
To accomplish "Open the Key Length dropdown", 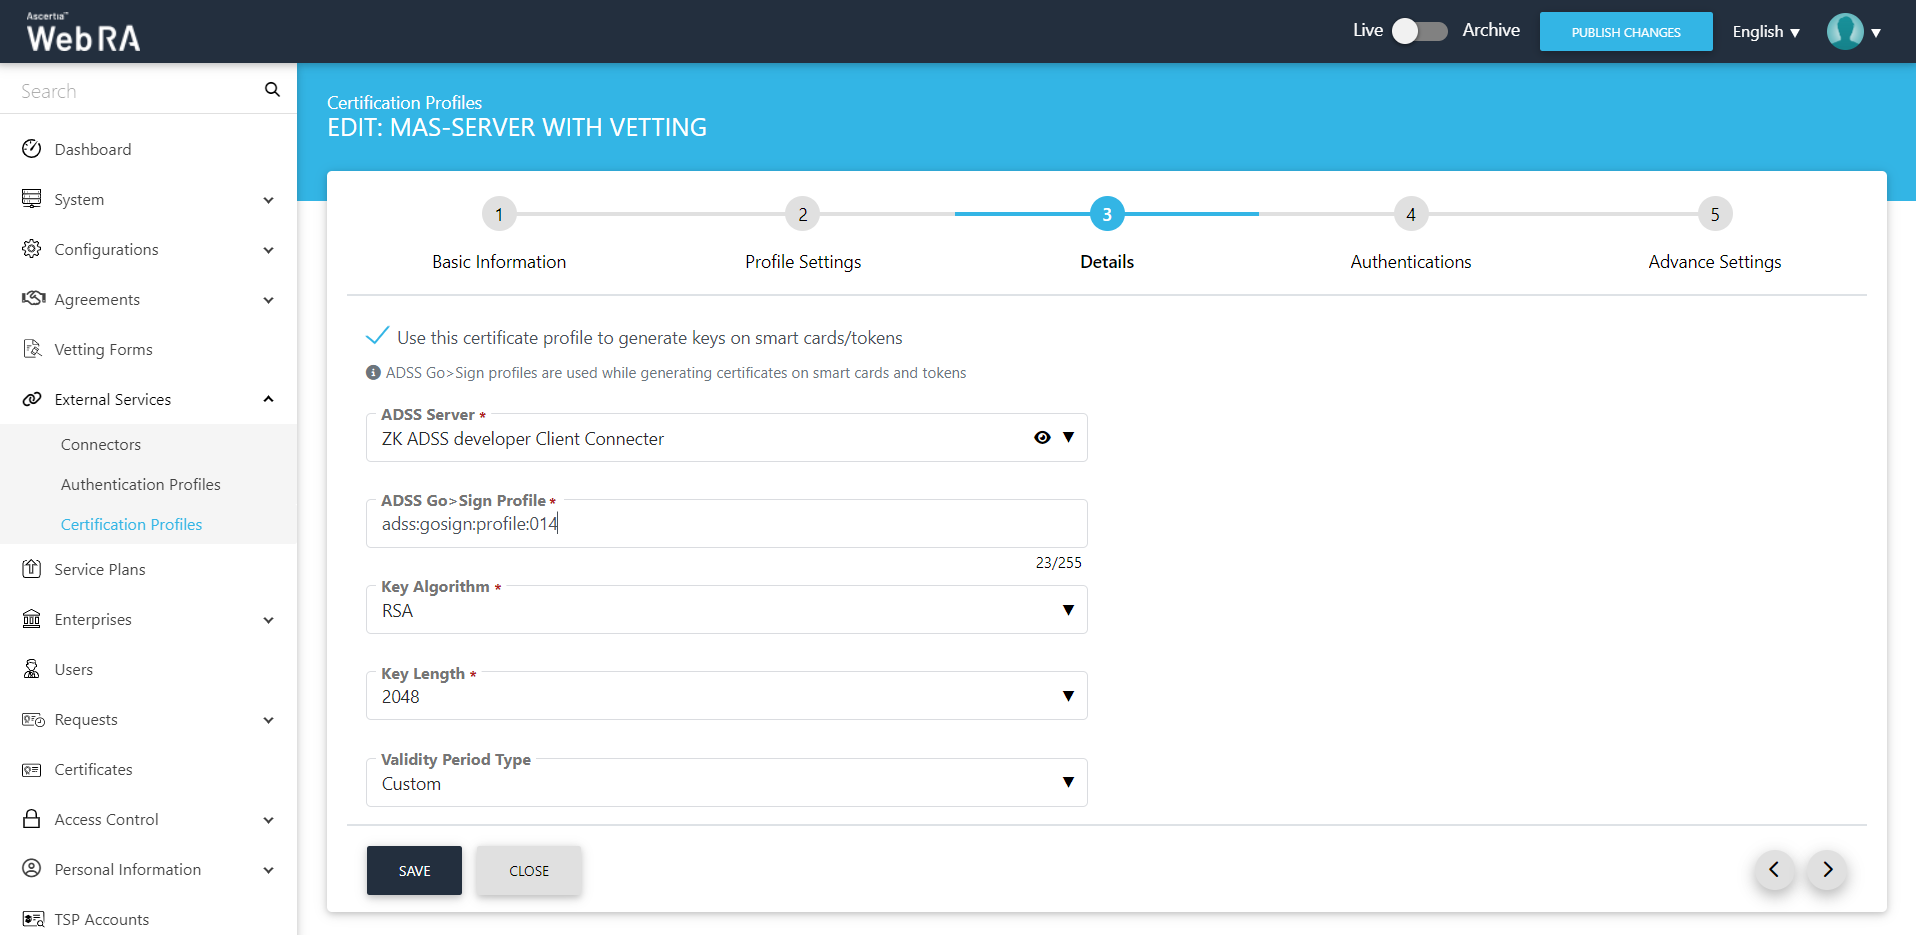I will coord(1068,696).
